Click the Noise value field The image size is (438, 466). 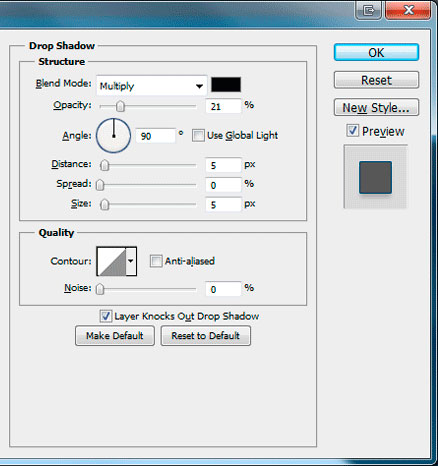223,289
